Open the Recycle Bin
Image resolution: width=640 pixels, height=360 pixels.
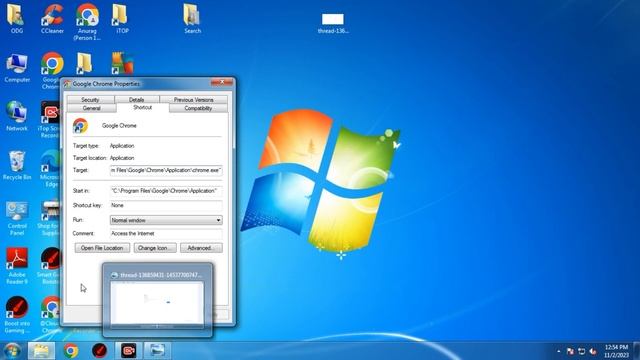click(17, 165)
